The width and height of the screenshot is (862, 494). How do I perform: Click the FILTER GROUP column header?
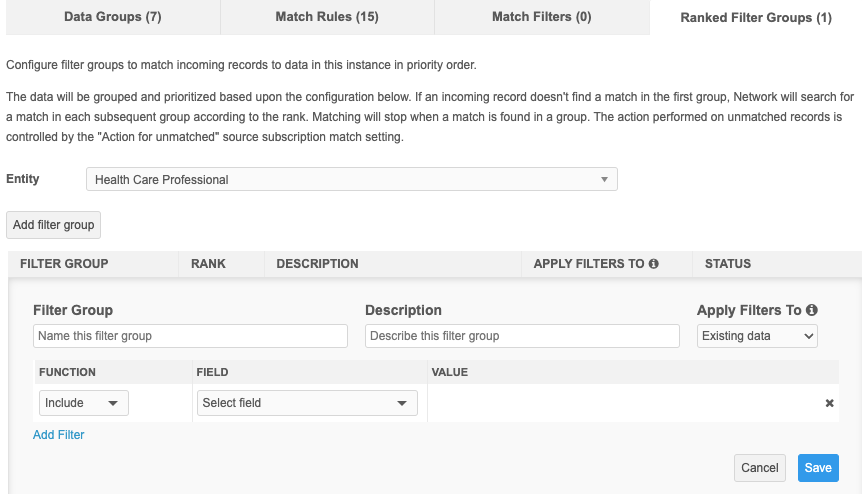click(64, 264)
